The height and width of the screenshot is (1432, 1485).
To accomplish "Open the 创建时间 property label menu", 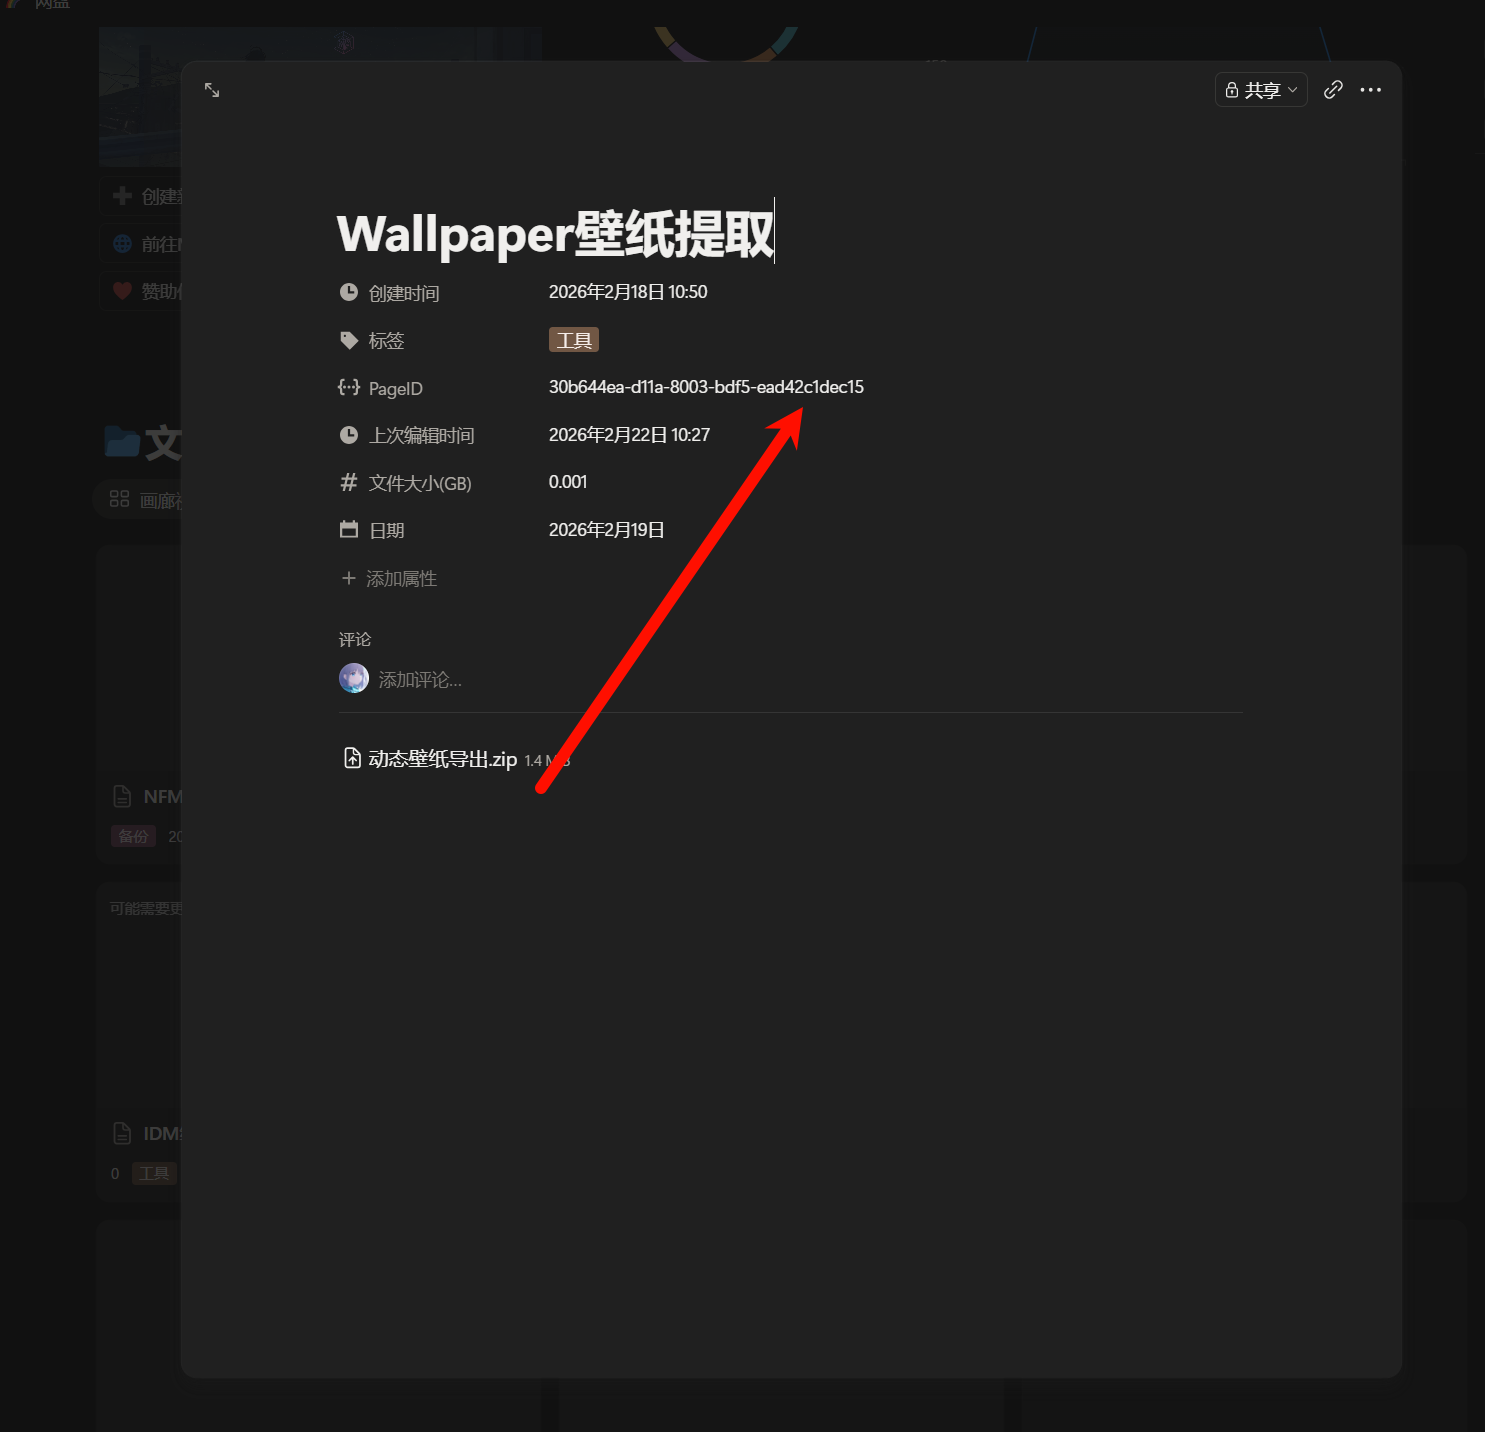I will (x=404, y=293).
